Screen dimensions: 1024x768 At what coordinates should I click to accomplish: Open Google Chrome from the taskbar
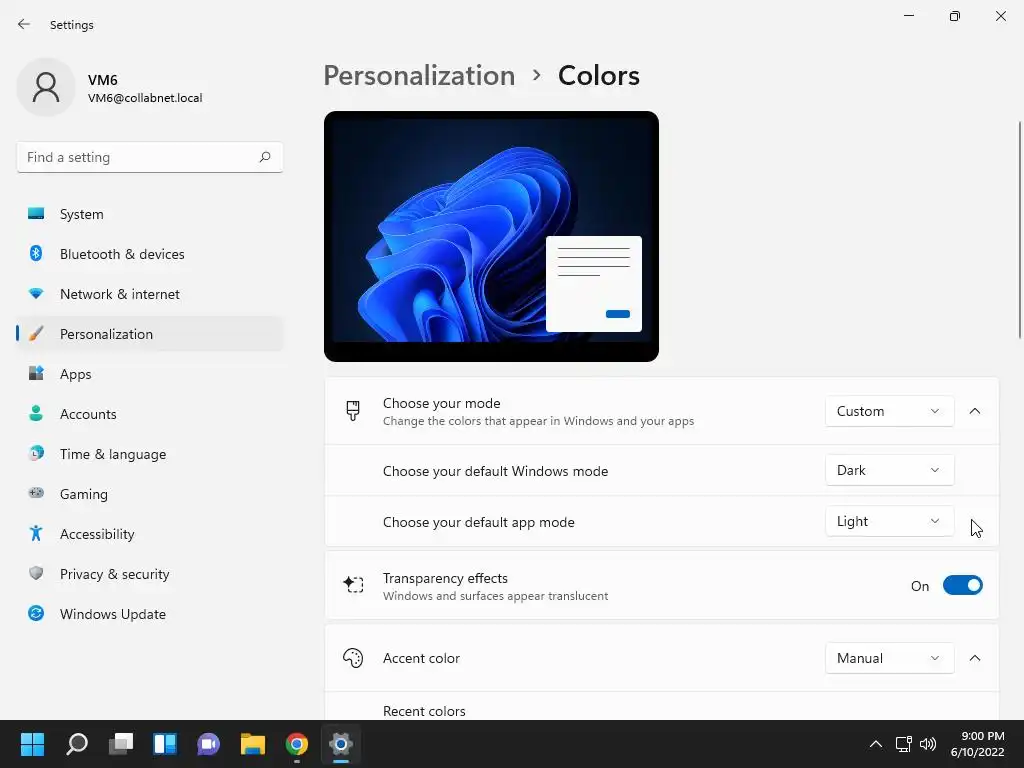pyautogui.click(x=296, y=744)
